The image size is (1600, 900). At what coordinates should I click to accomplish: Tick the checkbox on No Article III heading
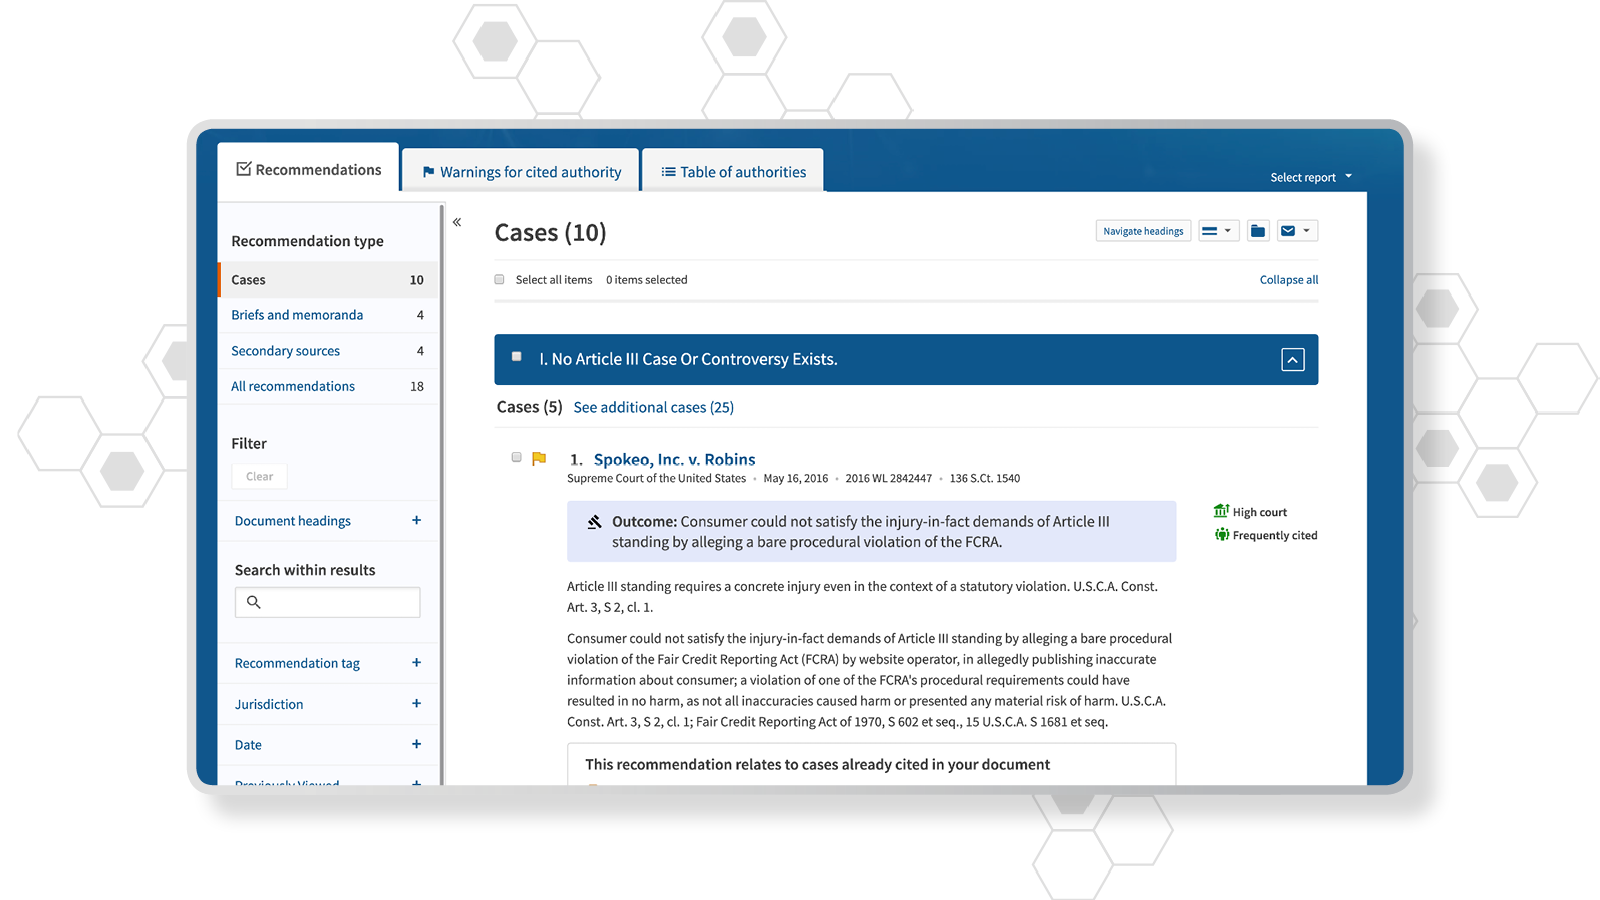coord(517,357)
